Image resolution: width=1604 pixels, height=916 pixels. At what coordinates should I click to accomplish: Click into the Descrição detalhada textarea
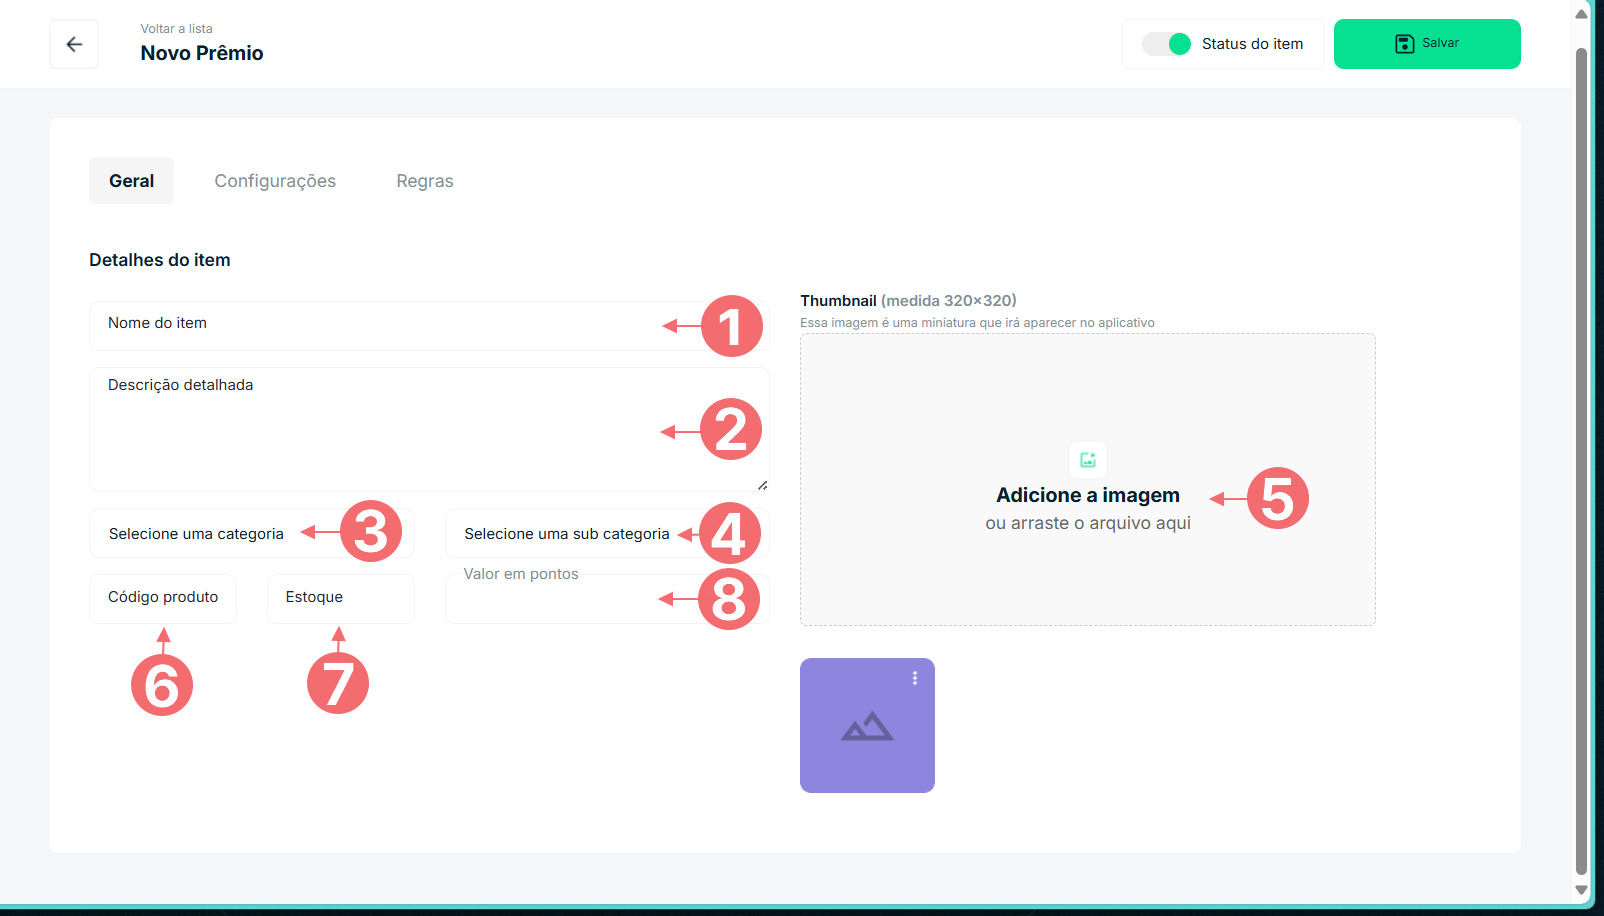pyautogui.click(x=380, y=430)
